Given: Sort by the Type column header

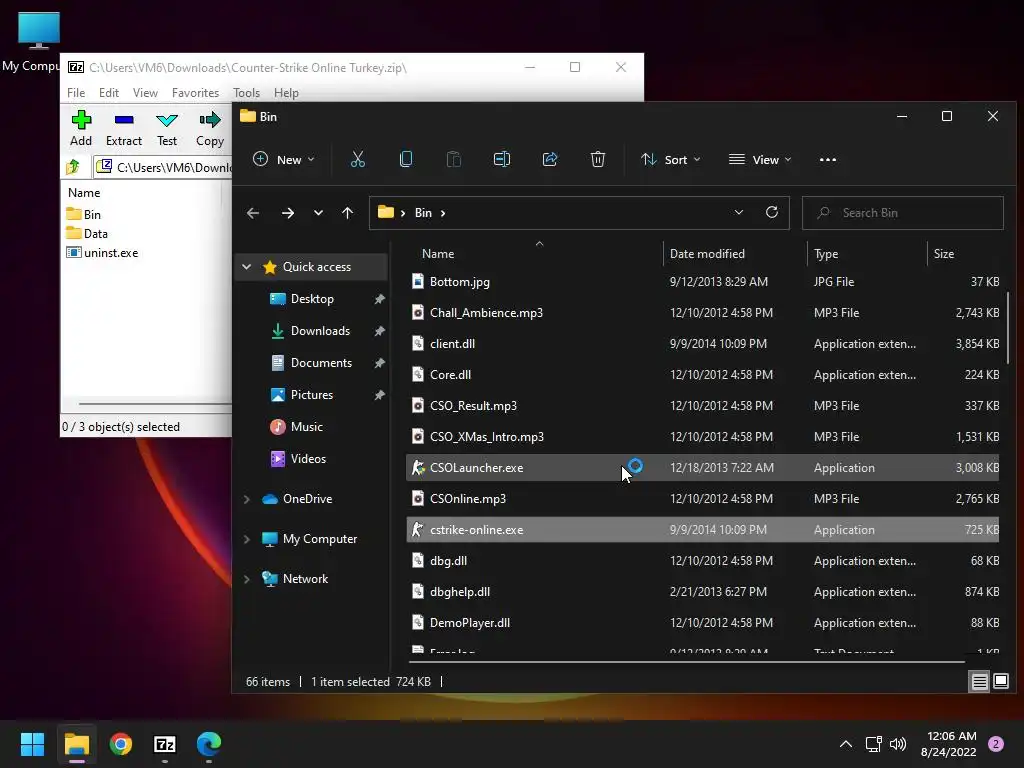Looking at the screenshot, I should 867,253.
